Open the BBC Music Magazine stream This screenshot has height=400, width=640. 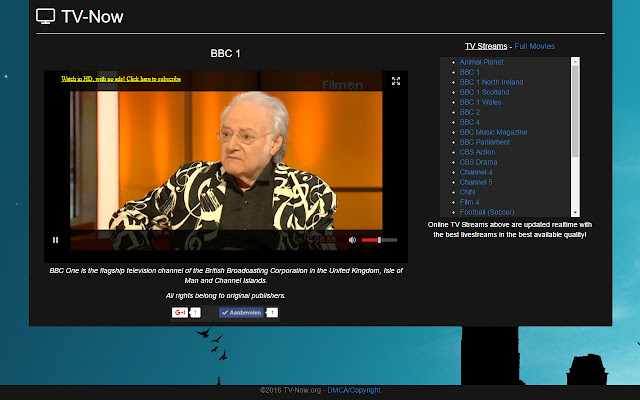493,132
